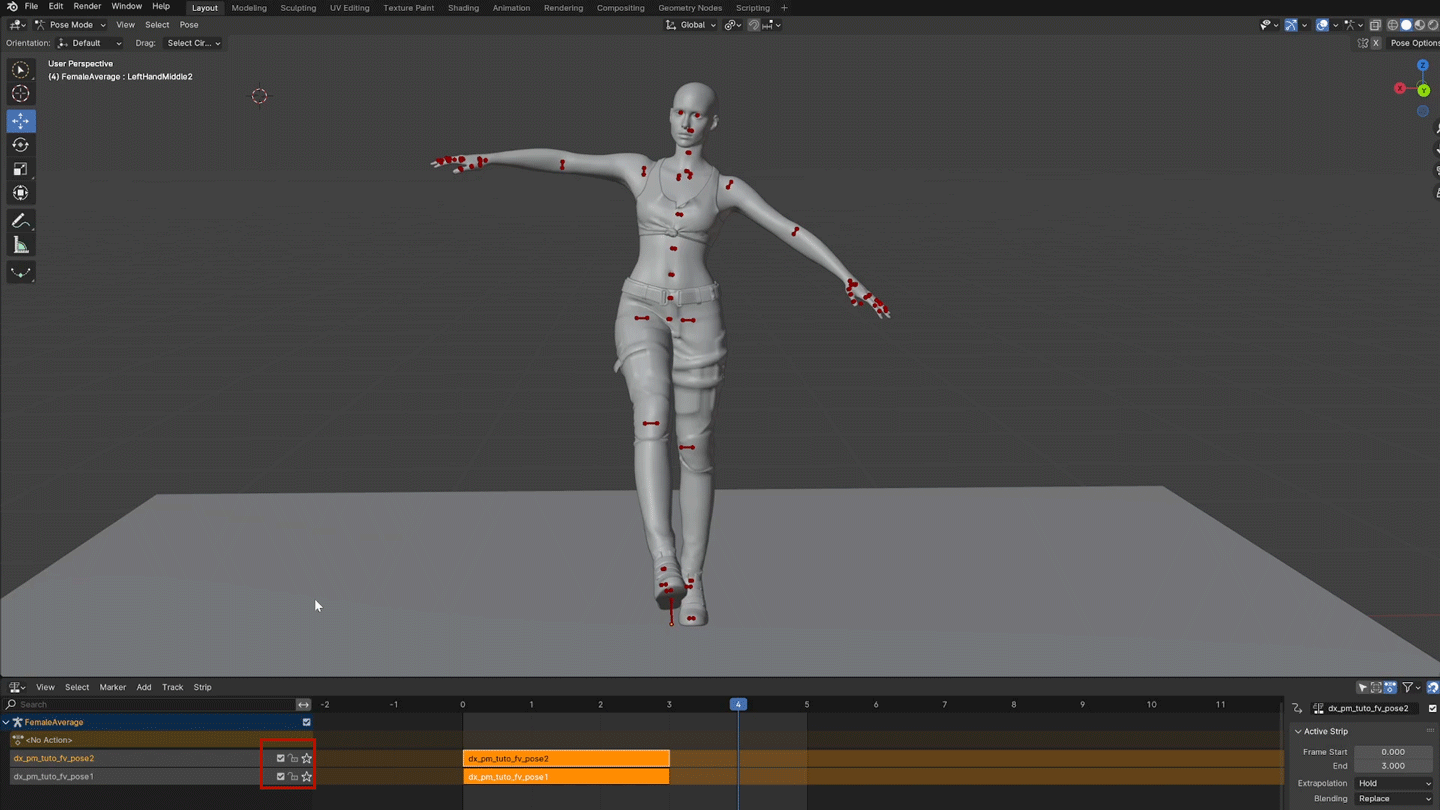Lock the dx_pm_tuto_fv_pose1 track
Image resolution: width=1440 pixels, height=810 pixels.
(293, 777)
